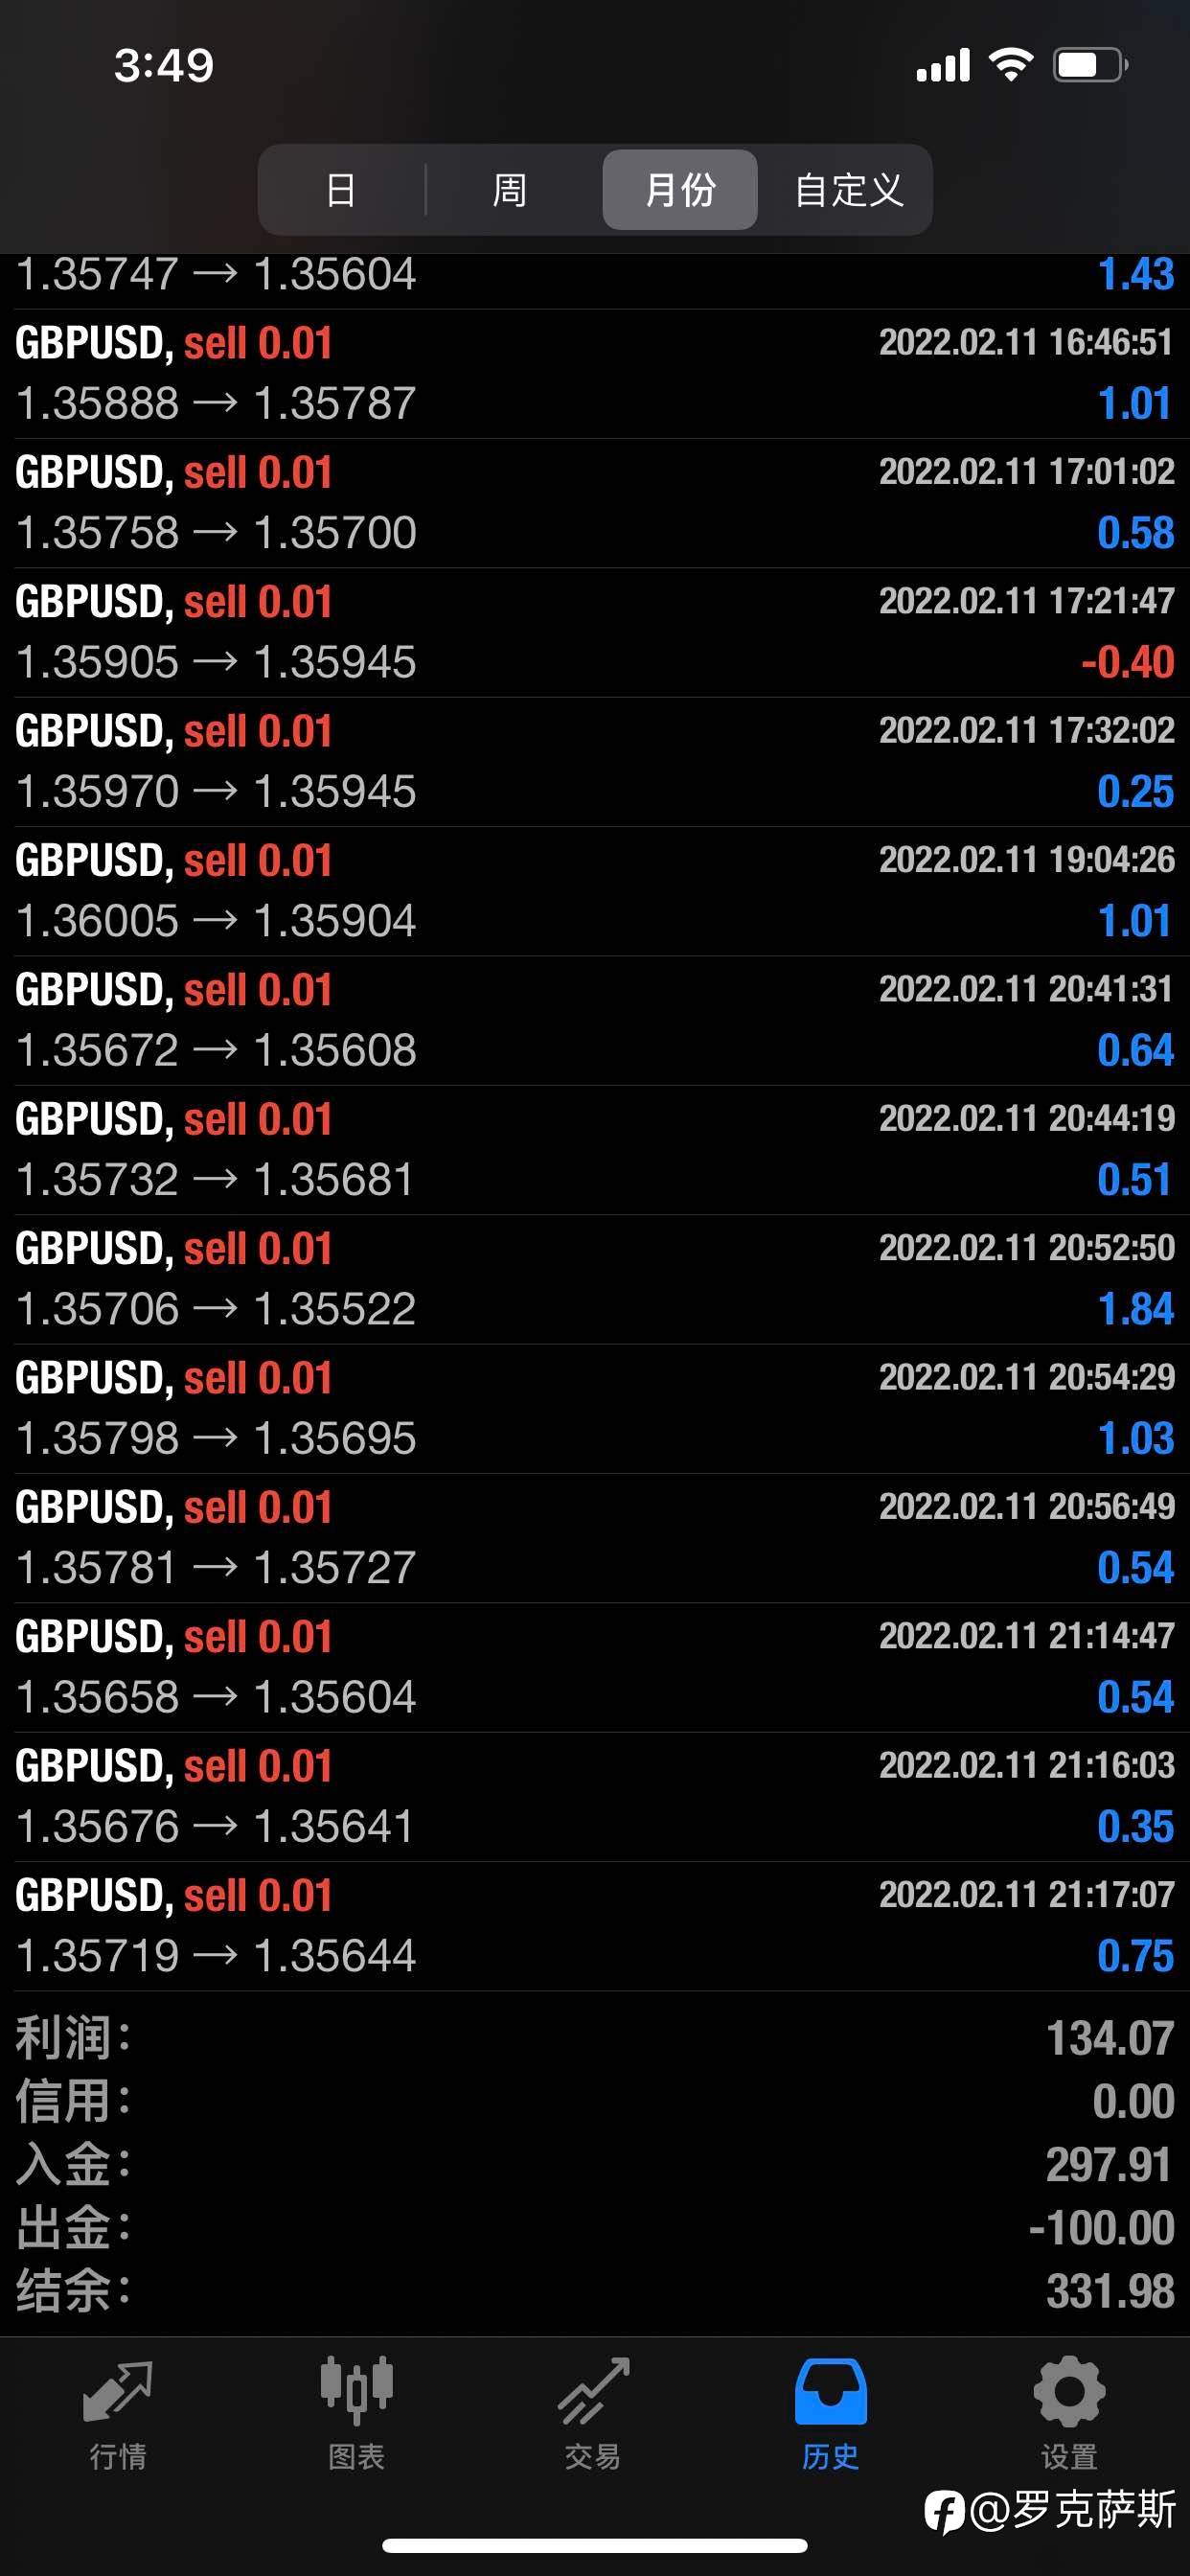Tap the profit value 0.58
Screen dimensions: 1190x2576
click(x=1135, y=533)
